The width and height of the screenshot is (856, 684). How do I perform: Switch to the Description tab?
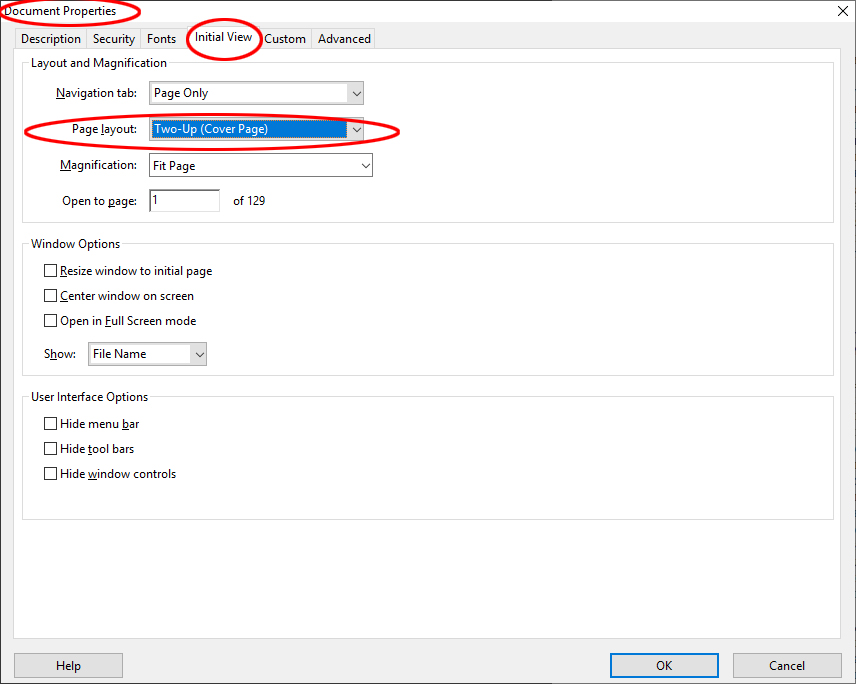pyautogui.click(x=51, y=39)
